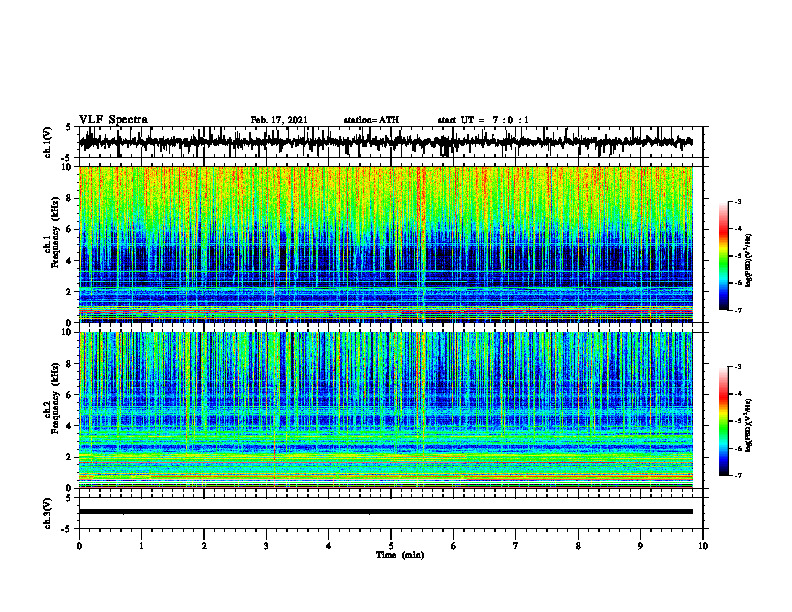Click the "7" tick on the Time axis
The width and height of the screenshot is (792, 612).
pyautogui.click(x=516, y=546)
